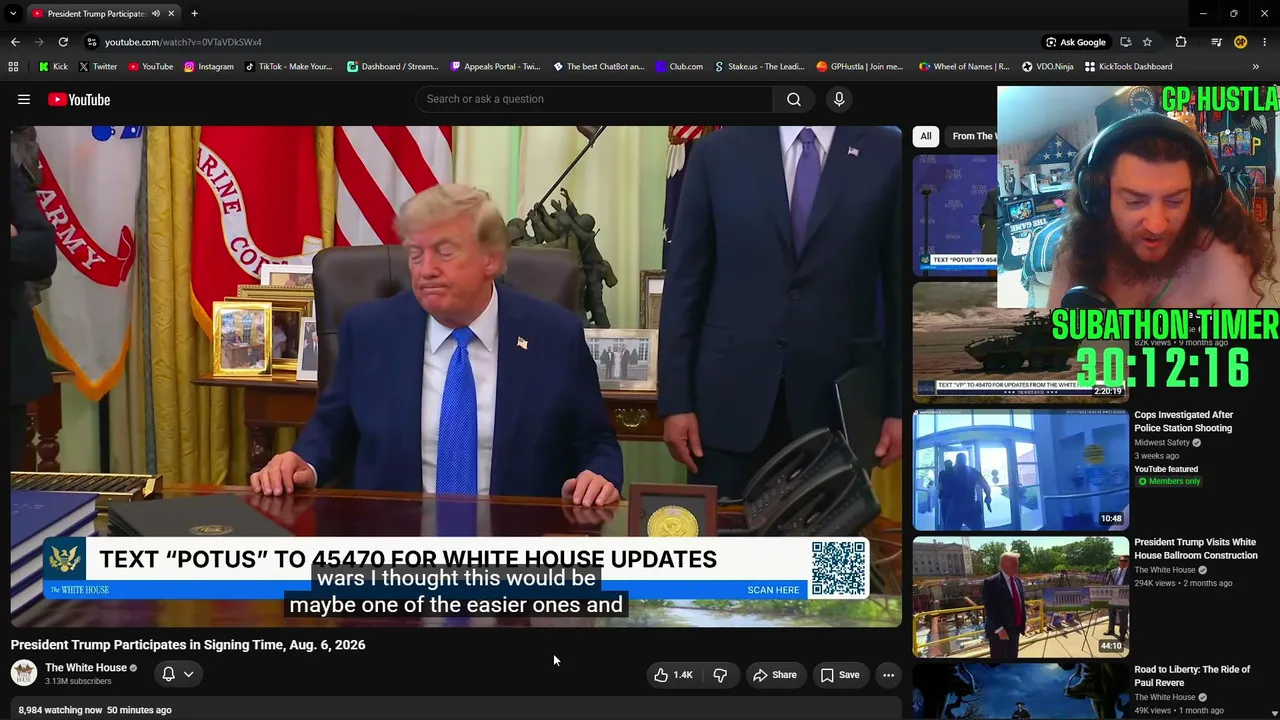The height and width of the screenshot is (720, 1280).
Task: Select the From The W... filter chip
Action: tap(972, 136)
